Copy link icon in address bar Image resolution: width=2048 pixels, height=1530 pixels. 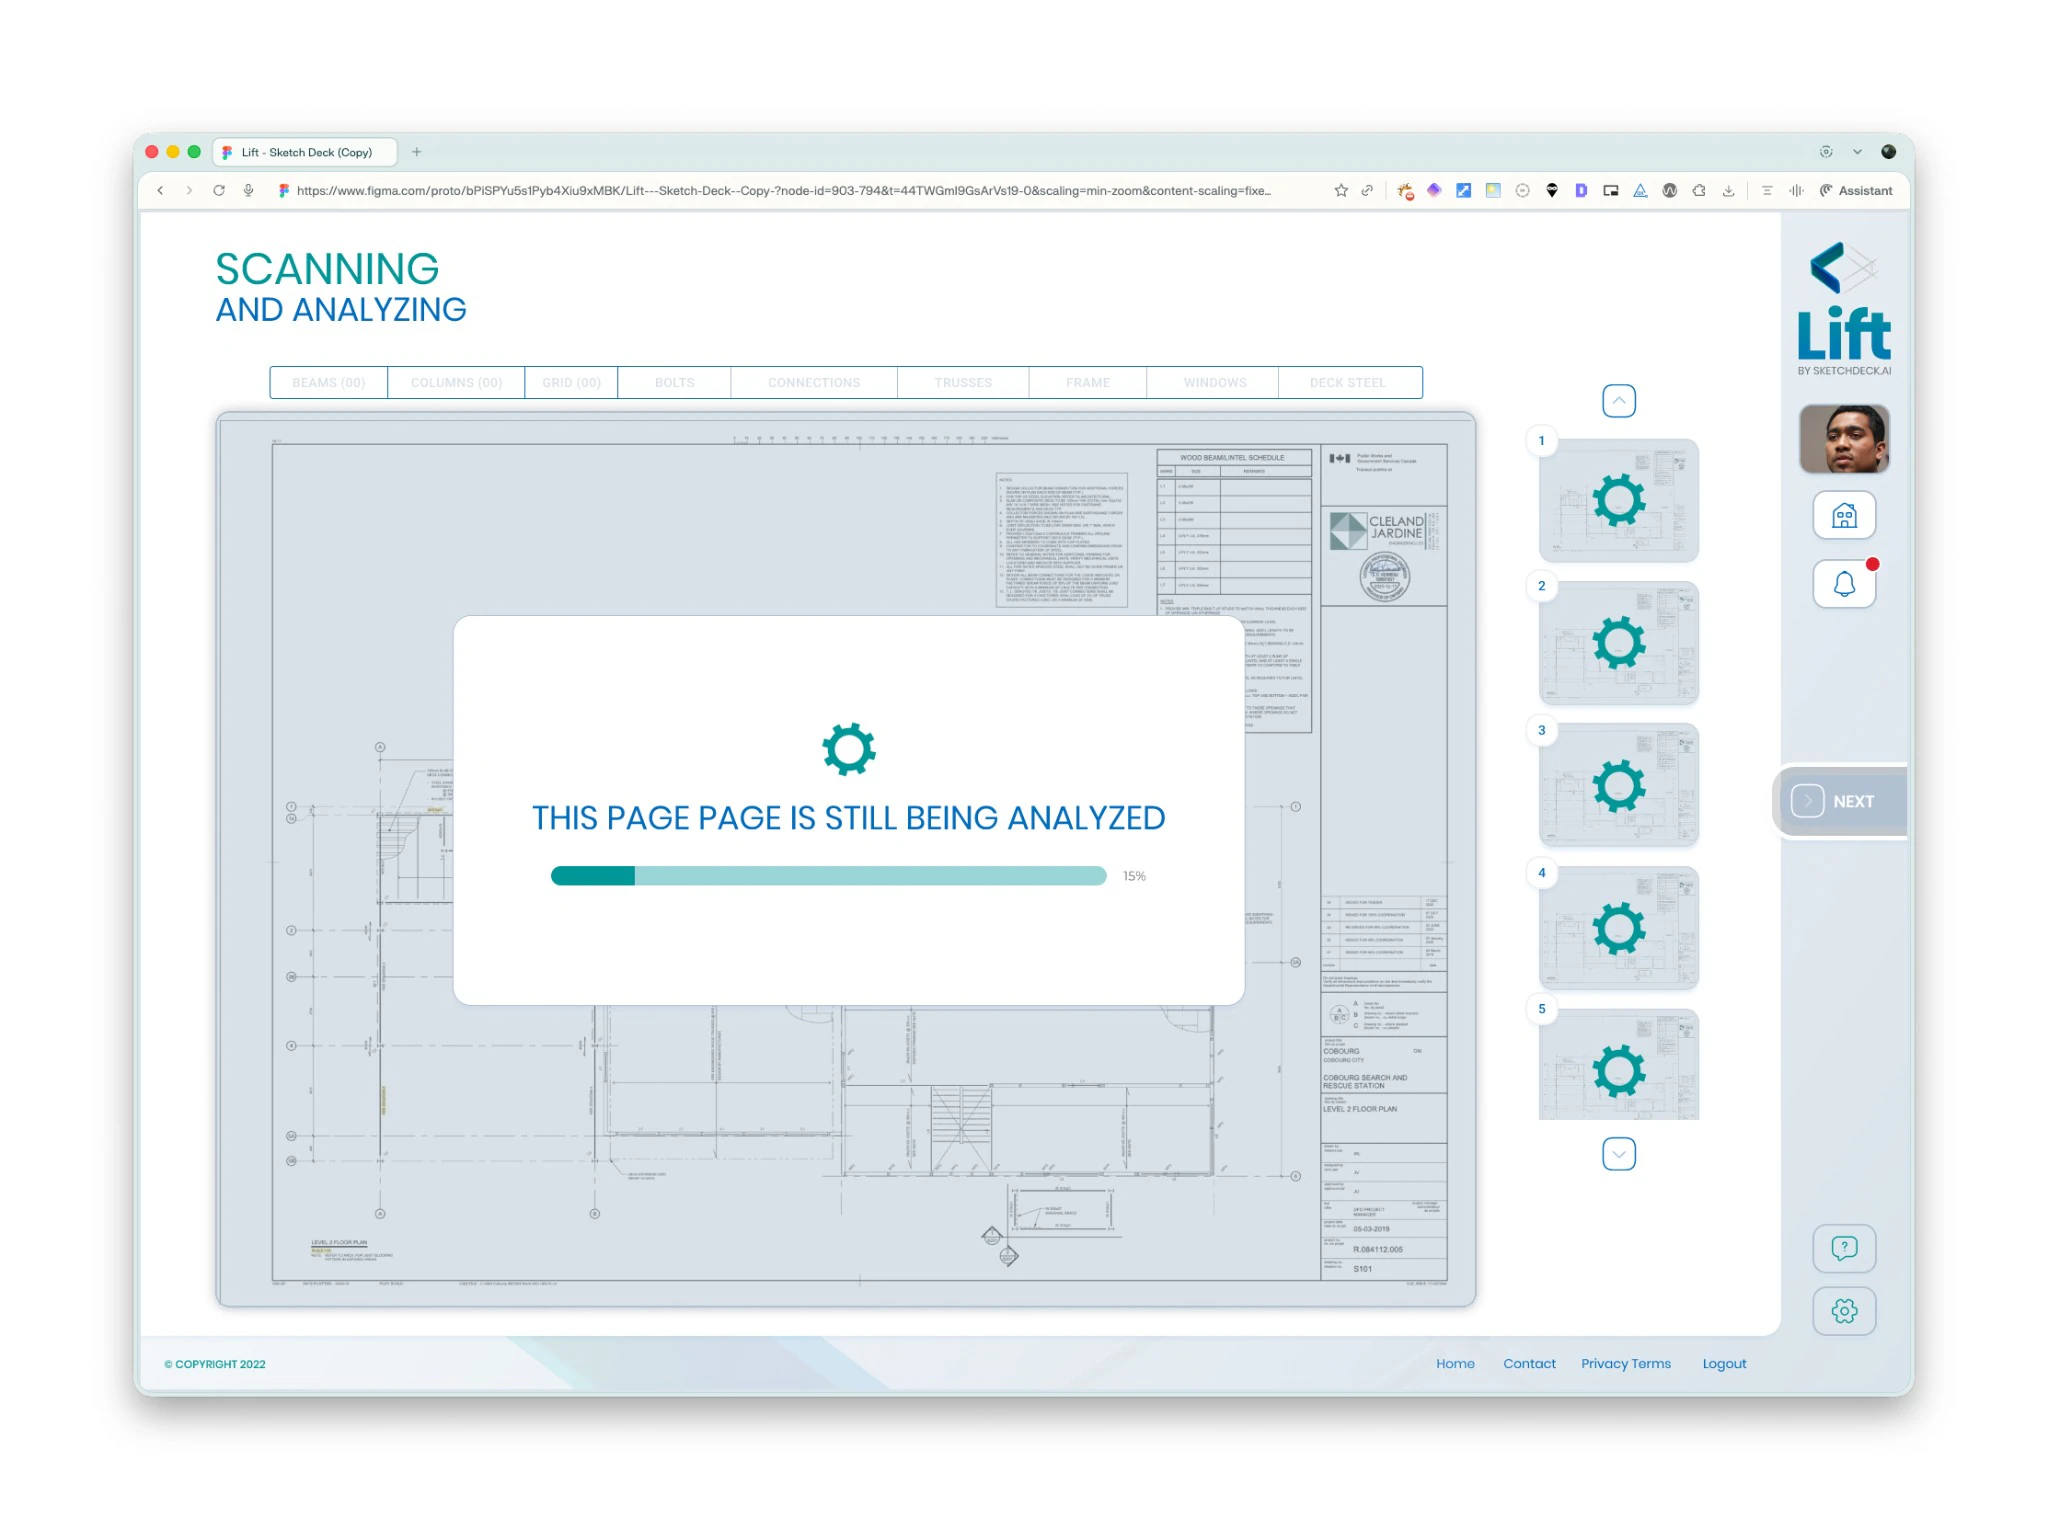[x=1367, y=191]
